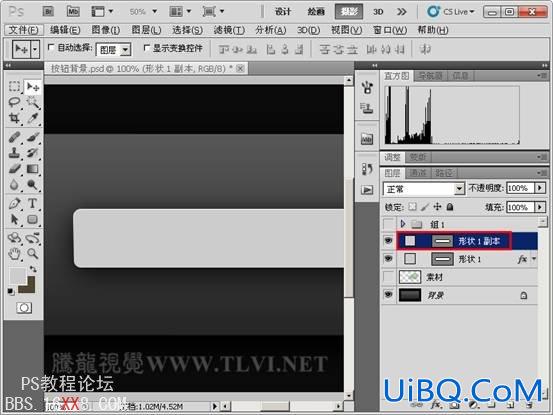The image size is (553, 415).
Task: Enable the 自动选择 checkbox
Action: click(x=51, y=47)
